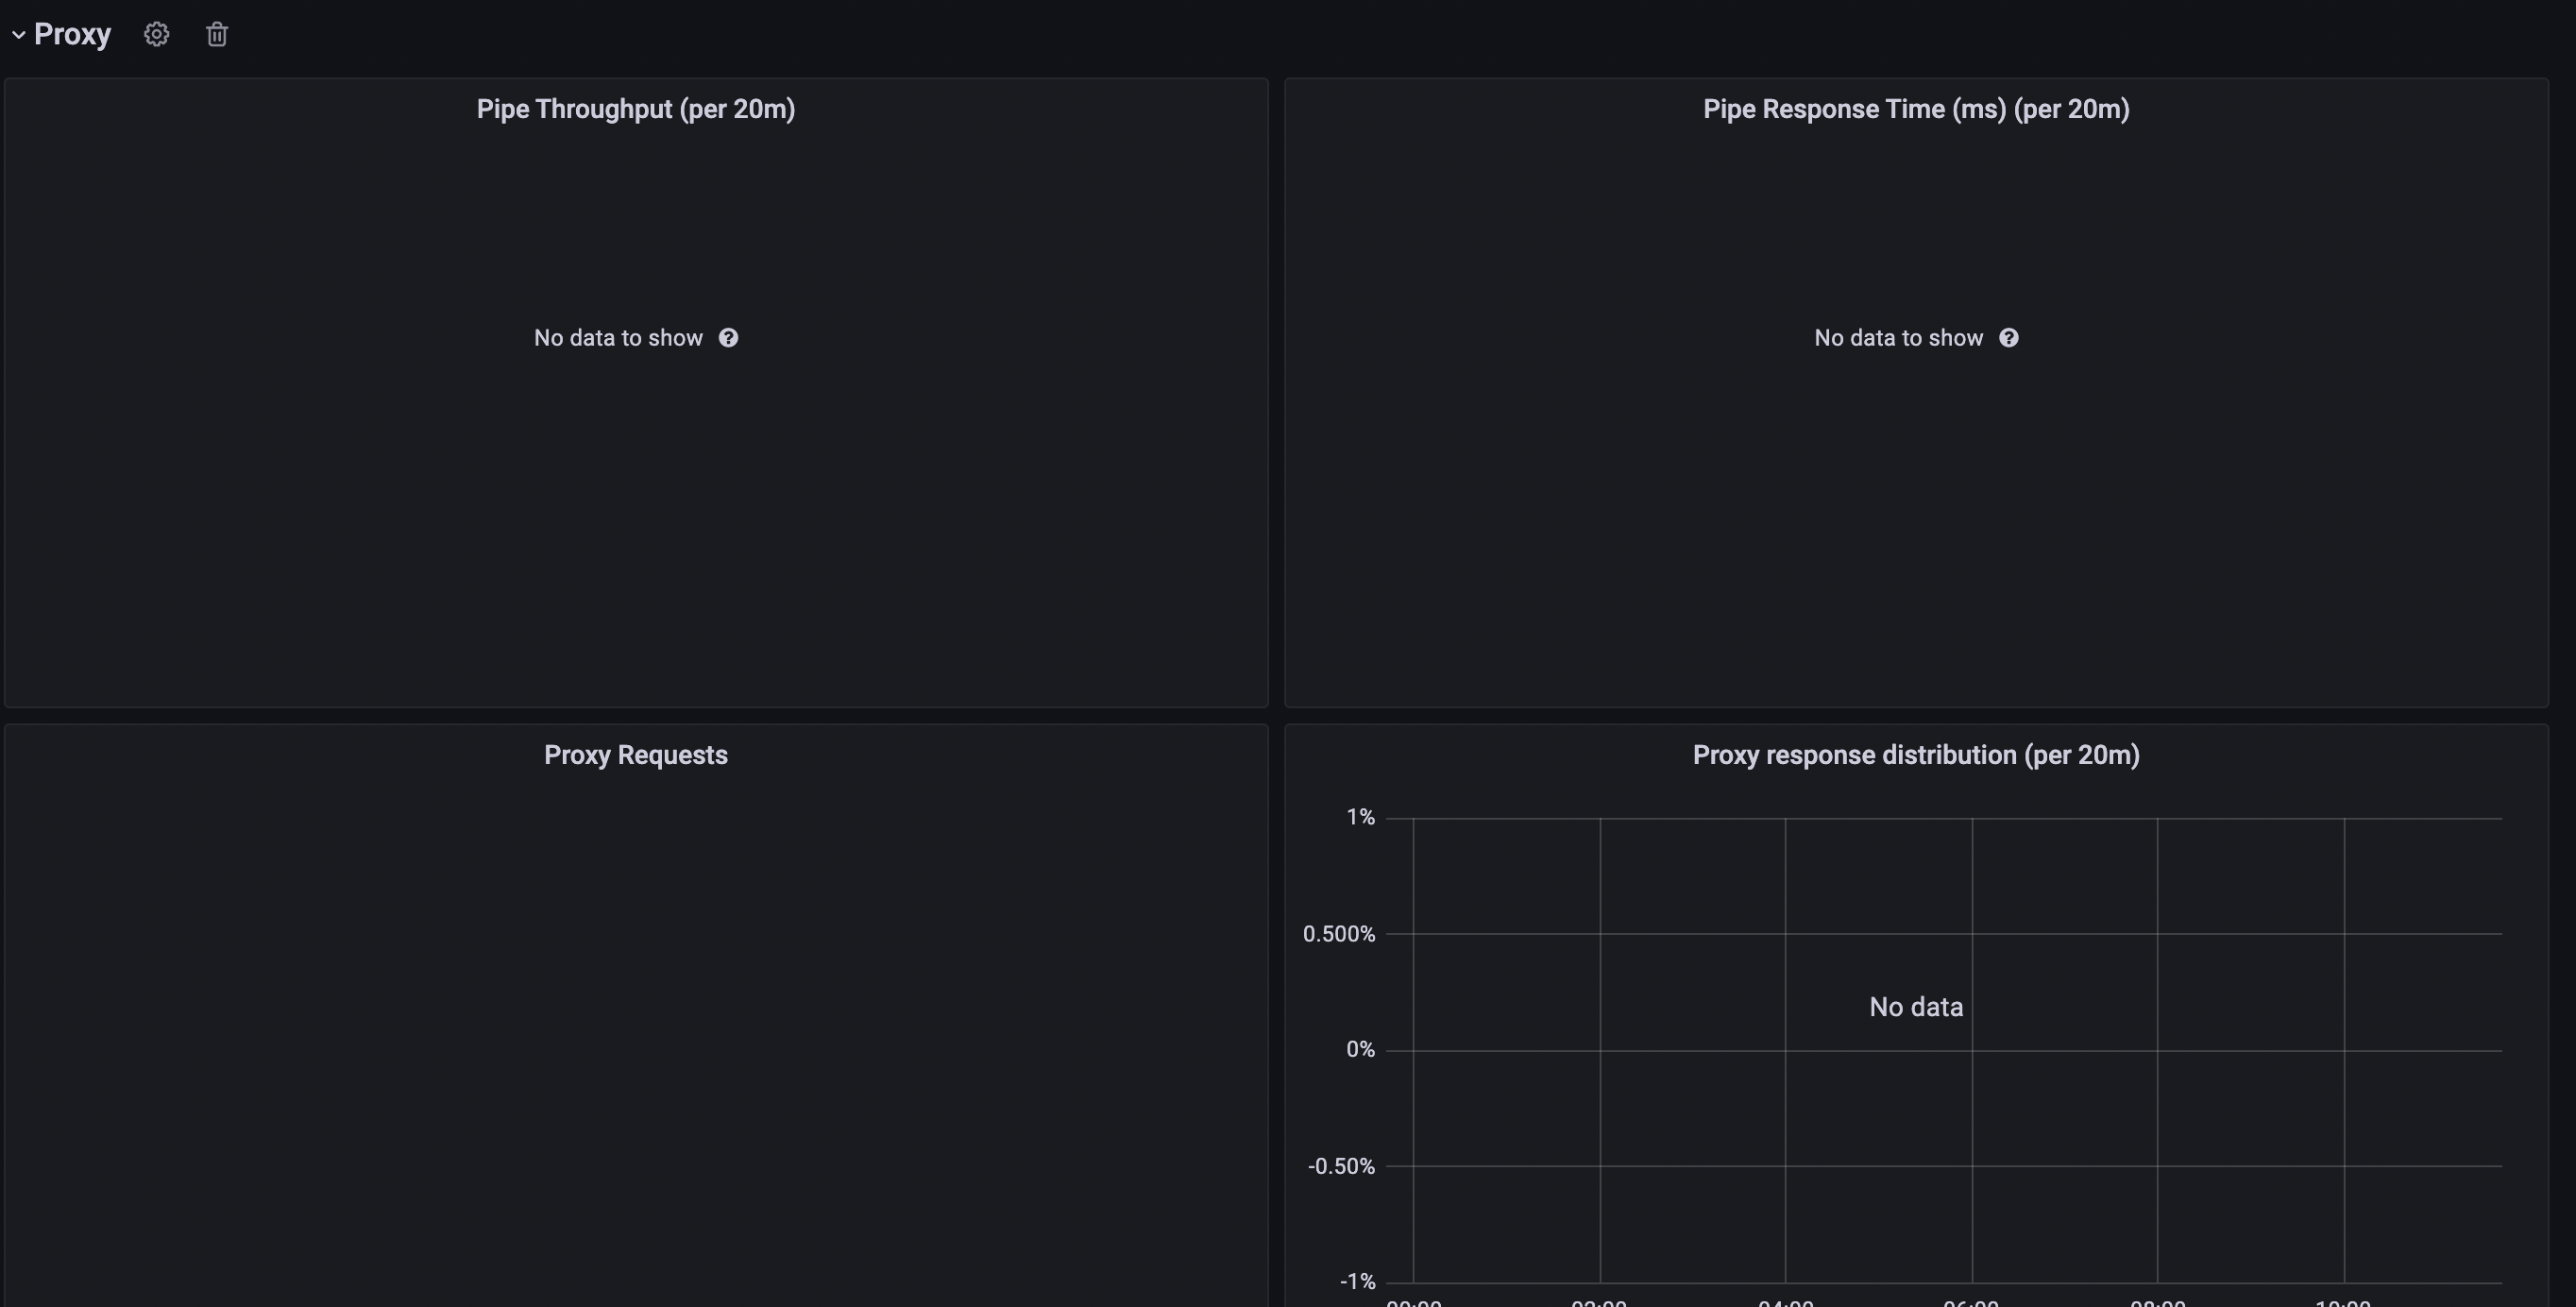Open the Pipe Response Time (ms) panel title menu
The height and width of the screenshot is (1307, 2576).
point(1915,109)
